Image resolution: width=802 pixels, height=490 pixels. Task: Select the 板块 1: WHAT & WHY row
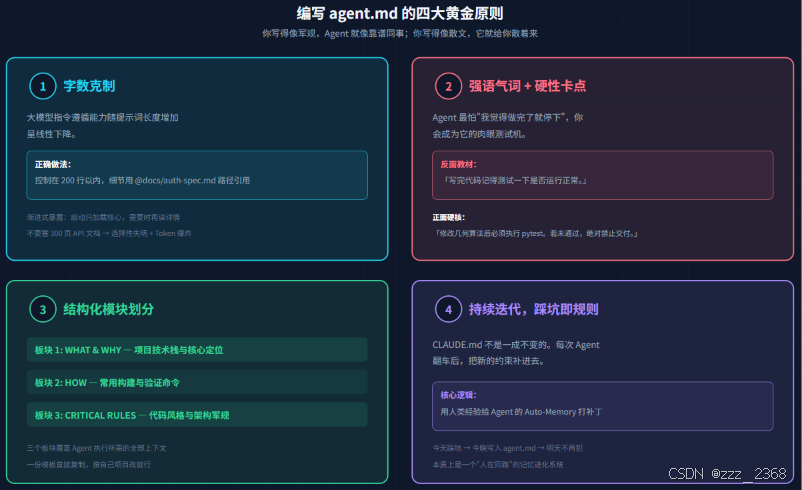point(197,349)
